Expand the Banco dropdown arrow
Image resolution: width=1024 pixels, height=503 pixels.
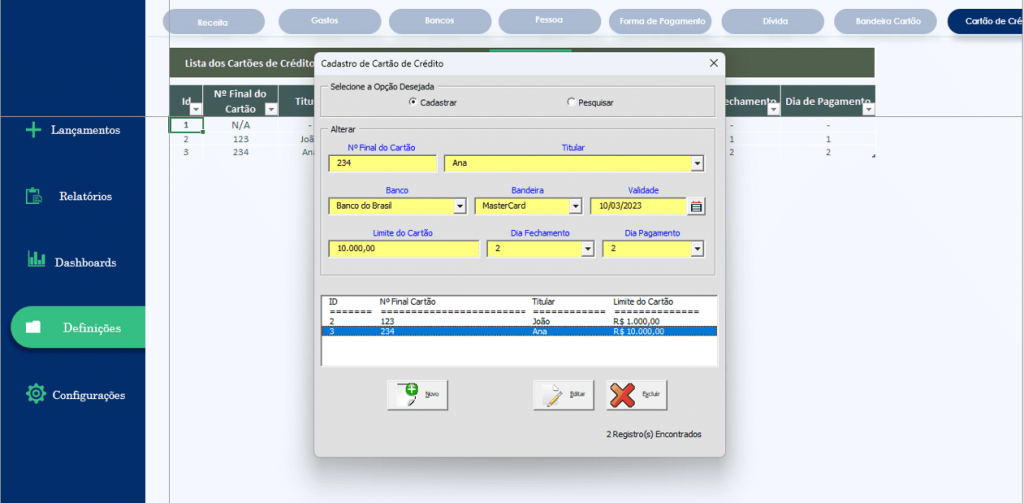(460, 206)
